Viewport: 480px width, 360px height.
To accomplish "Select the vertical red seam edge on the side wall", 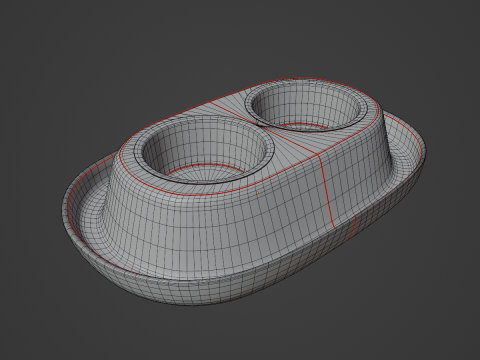I will click(326, 191).
